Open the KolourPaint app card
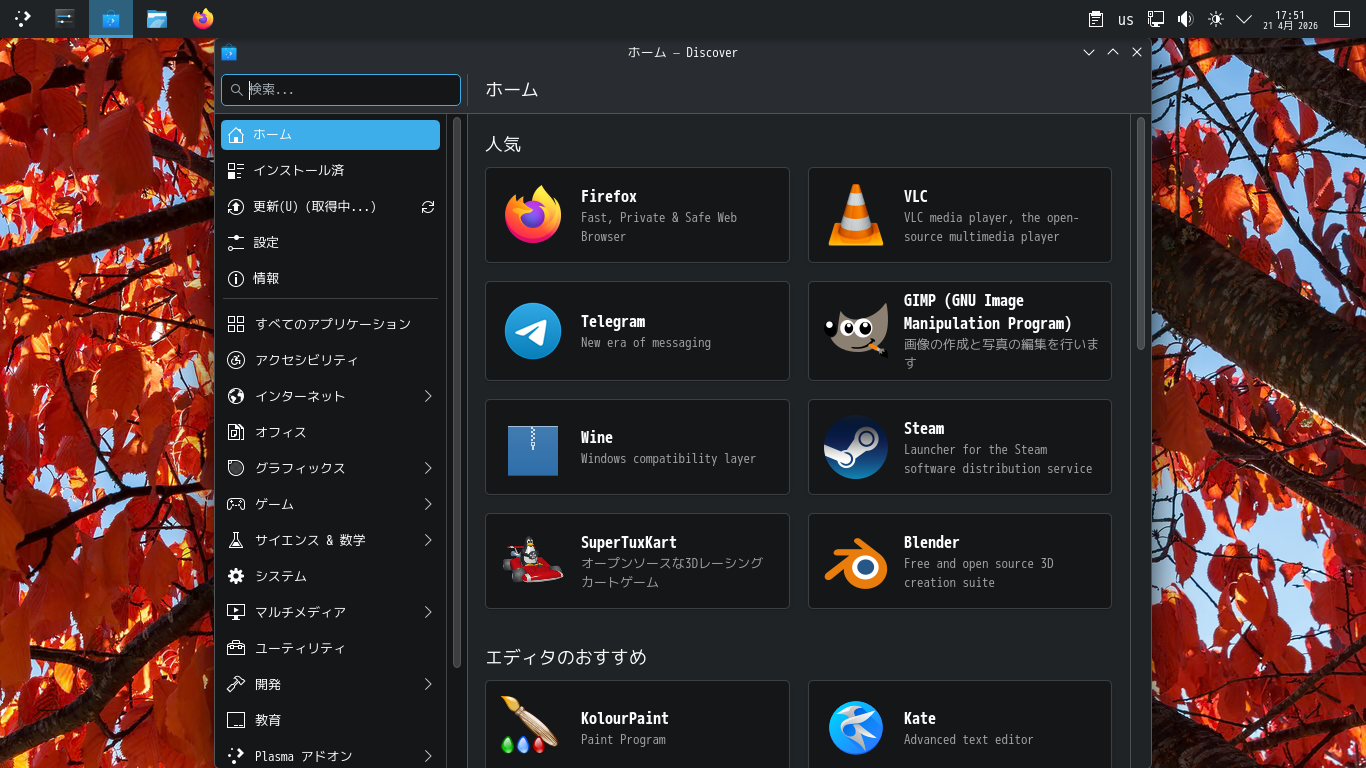Image resolution: width=1366 pixels, height=768 pixels. tap(637, 724)
